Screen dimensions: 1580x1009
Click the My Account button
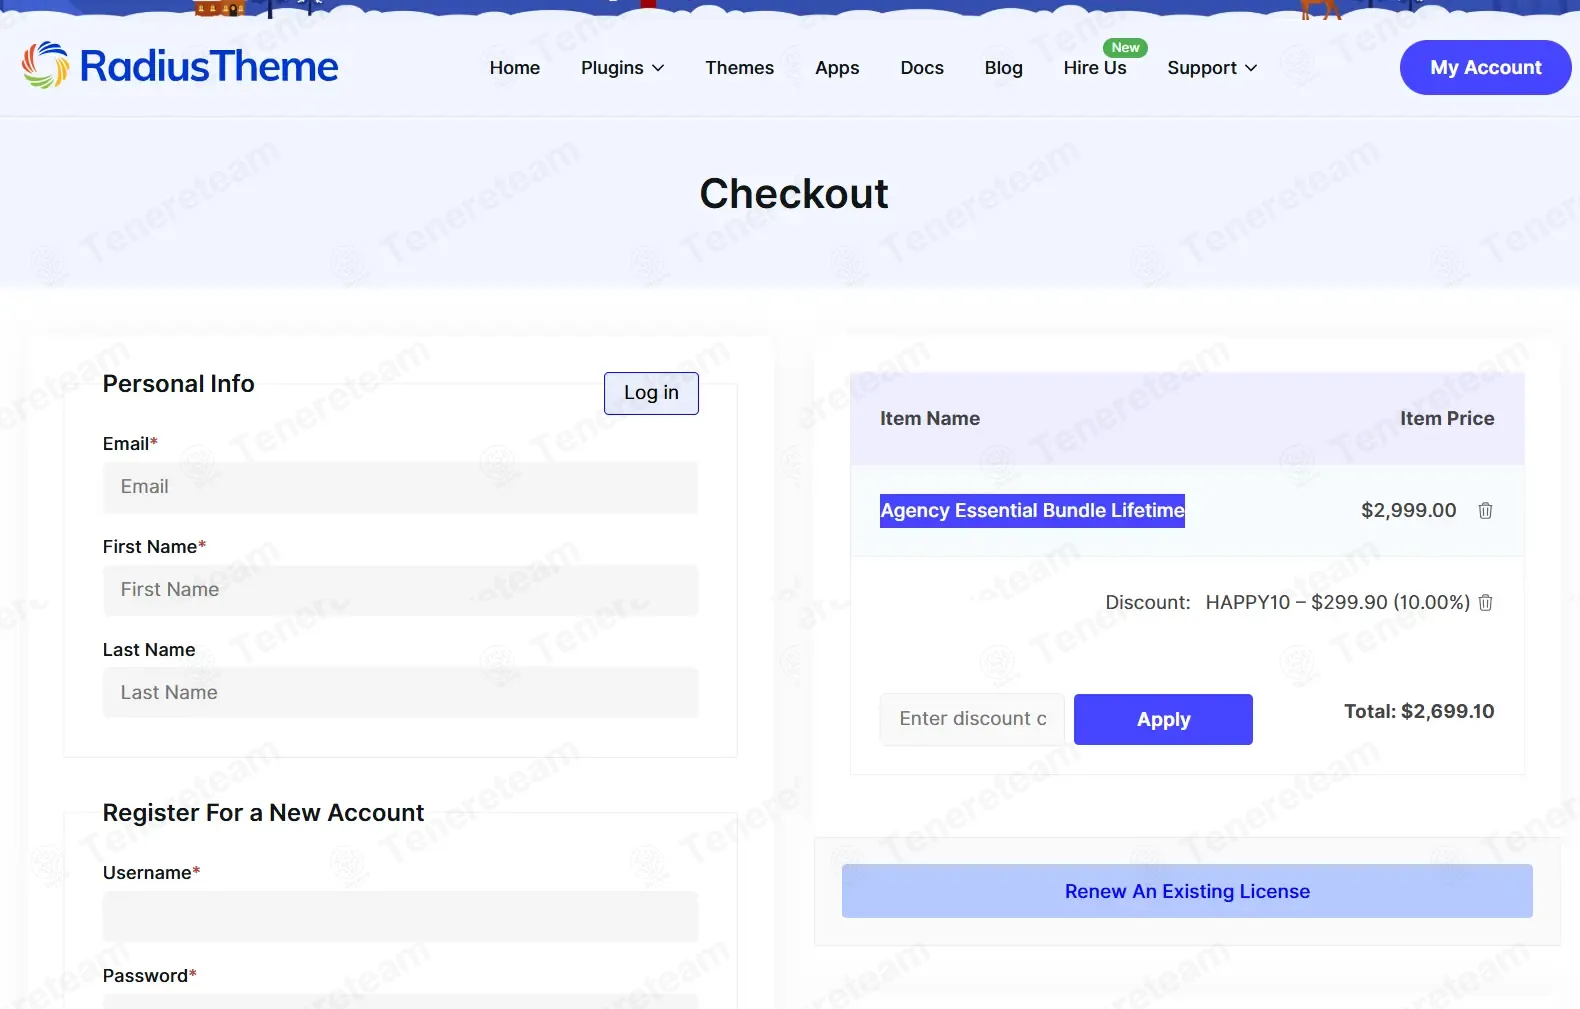(x=1485, y=68)
